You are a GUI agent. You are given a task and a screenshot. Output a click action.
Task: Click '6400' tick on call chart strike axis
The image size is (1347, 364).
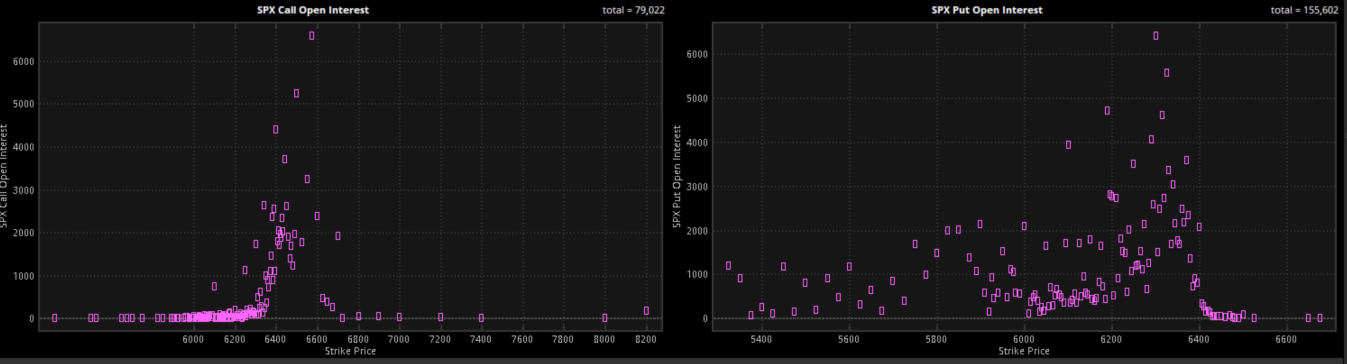[275, 340]
